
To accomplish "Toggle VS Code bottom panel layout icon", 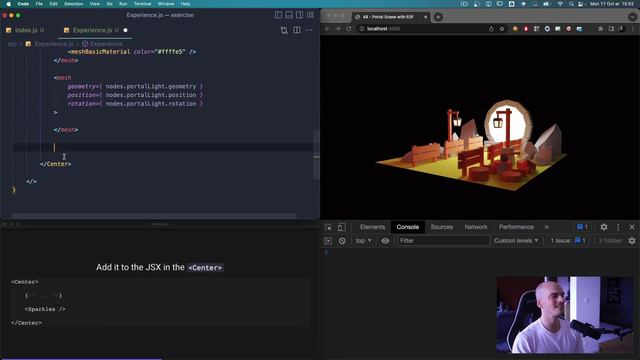I will point(289,15).
